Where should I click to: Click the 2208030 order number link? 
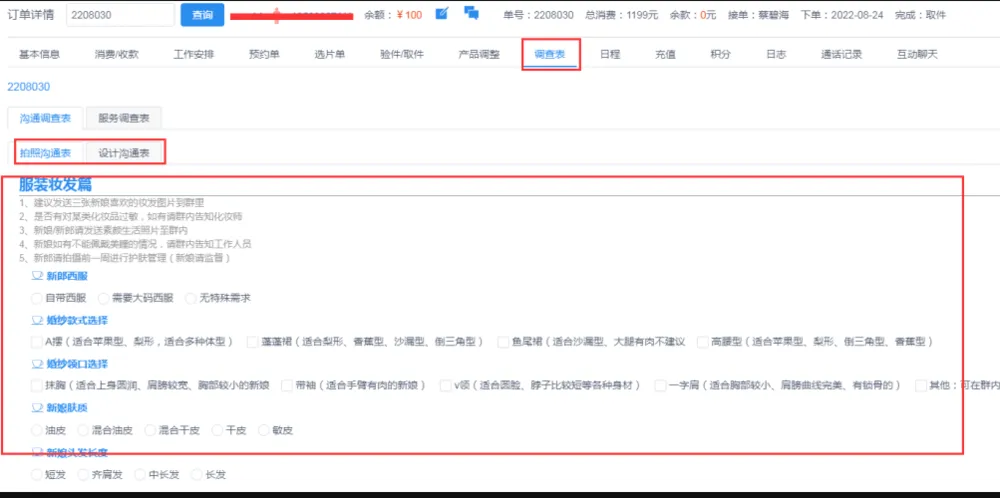pos(28,87)
